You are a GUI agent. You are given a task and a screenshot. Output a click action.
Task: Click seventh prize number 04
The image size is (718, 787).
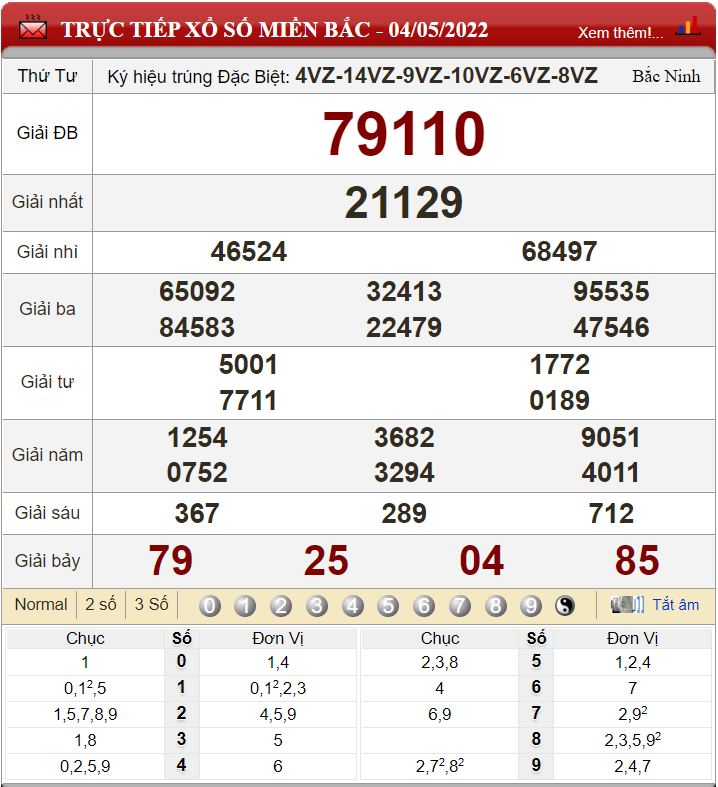(482, 561)
